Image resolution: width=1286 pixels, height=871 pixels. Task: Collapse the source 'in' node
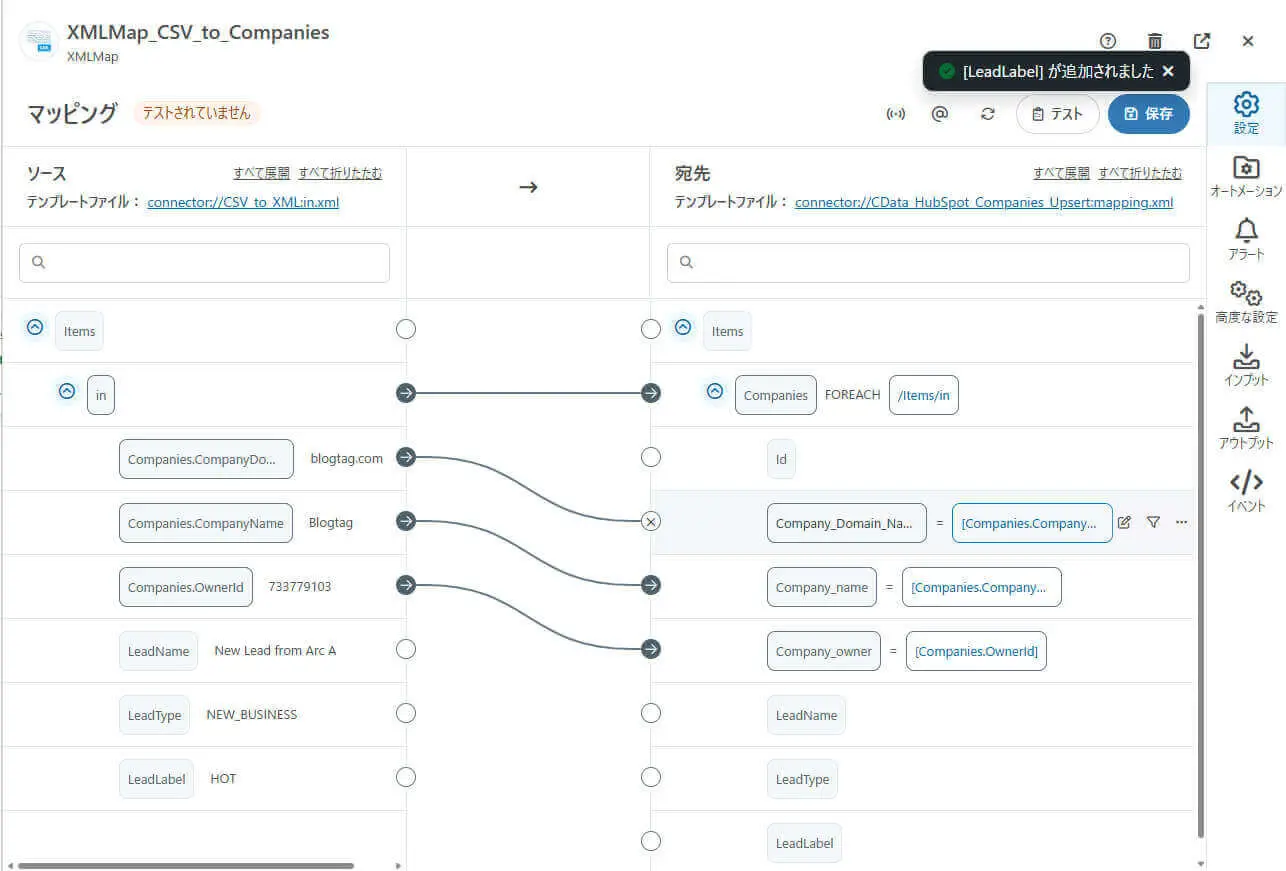click(67, 392)
